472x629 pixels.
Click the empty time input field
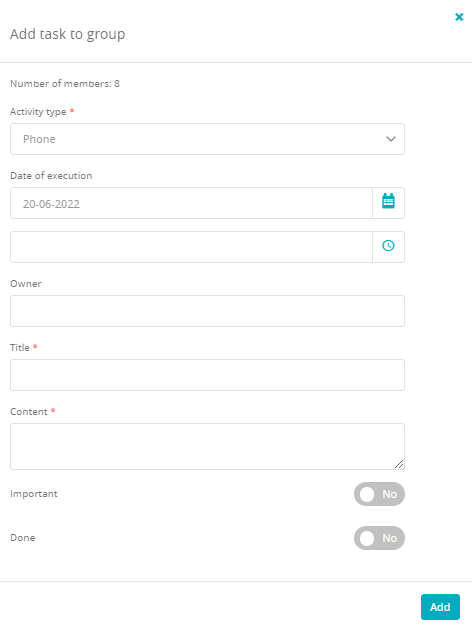191,247
